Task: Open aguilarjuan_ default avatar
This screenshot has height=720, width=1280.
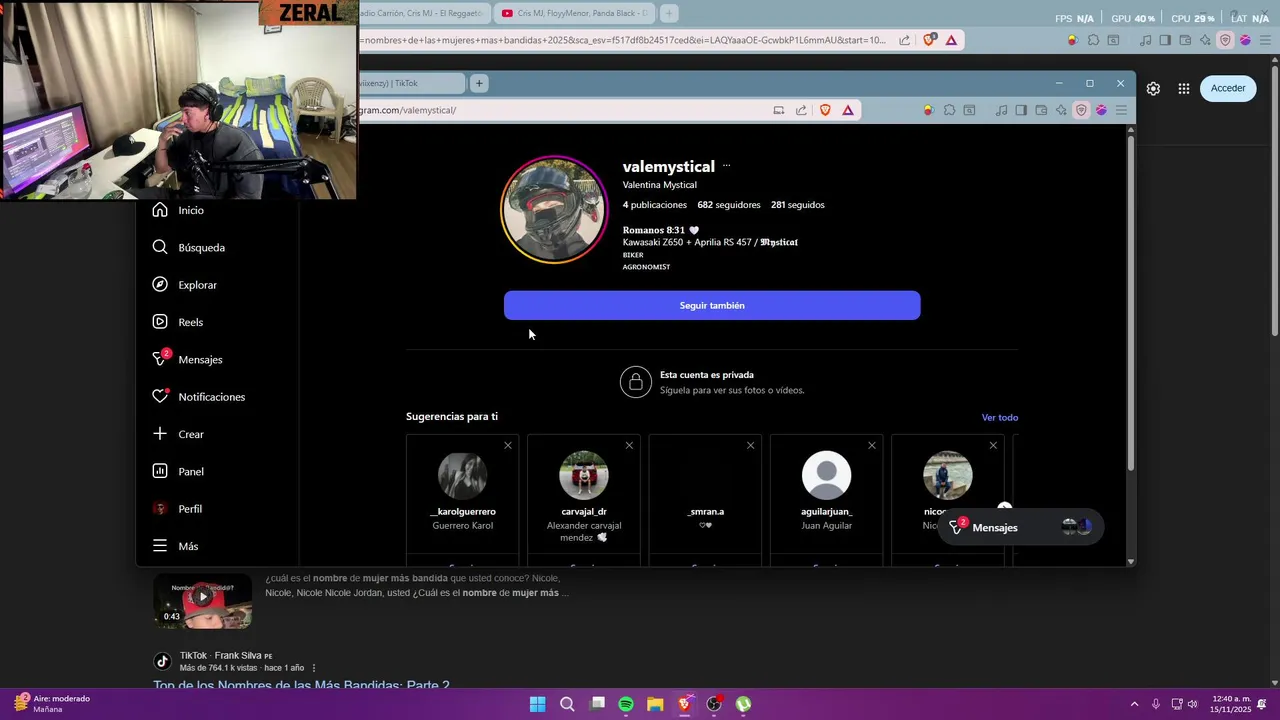Action: 827,475
